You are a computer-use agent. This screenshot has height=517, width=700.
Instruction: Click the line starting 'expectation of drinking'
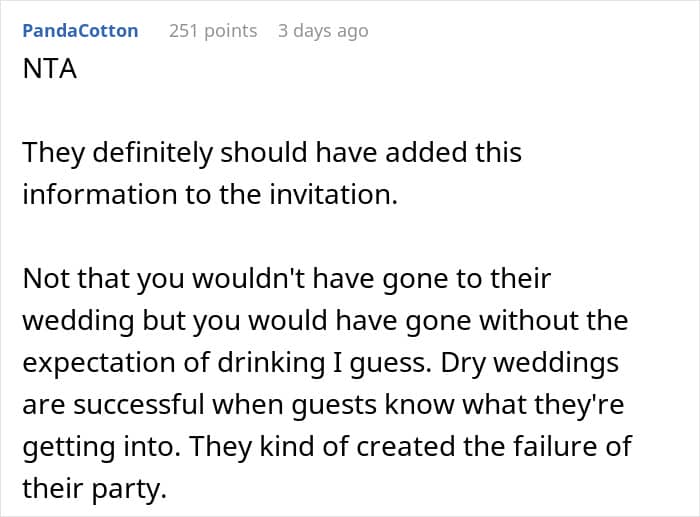(x=321, y=363)
